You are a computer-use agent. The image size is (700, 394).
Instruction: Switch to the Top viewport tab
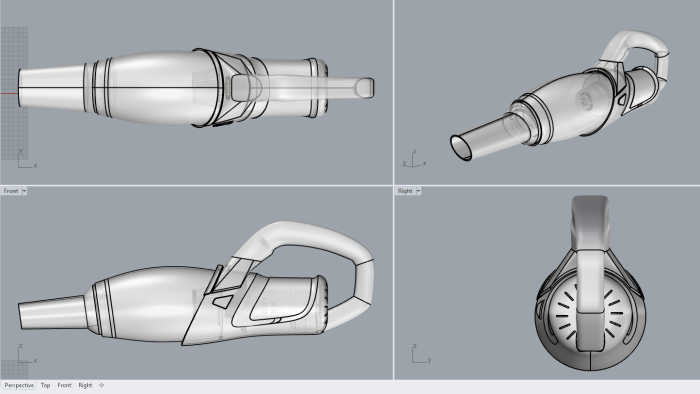(45, 385)
